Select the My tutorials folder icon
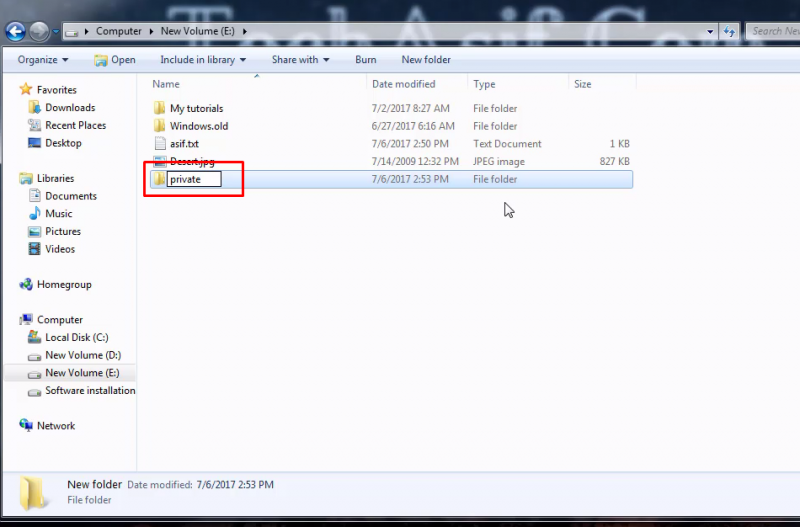800x527 pixels. tap(160, 108)
